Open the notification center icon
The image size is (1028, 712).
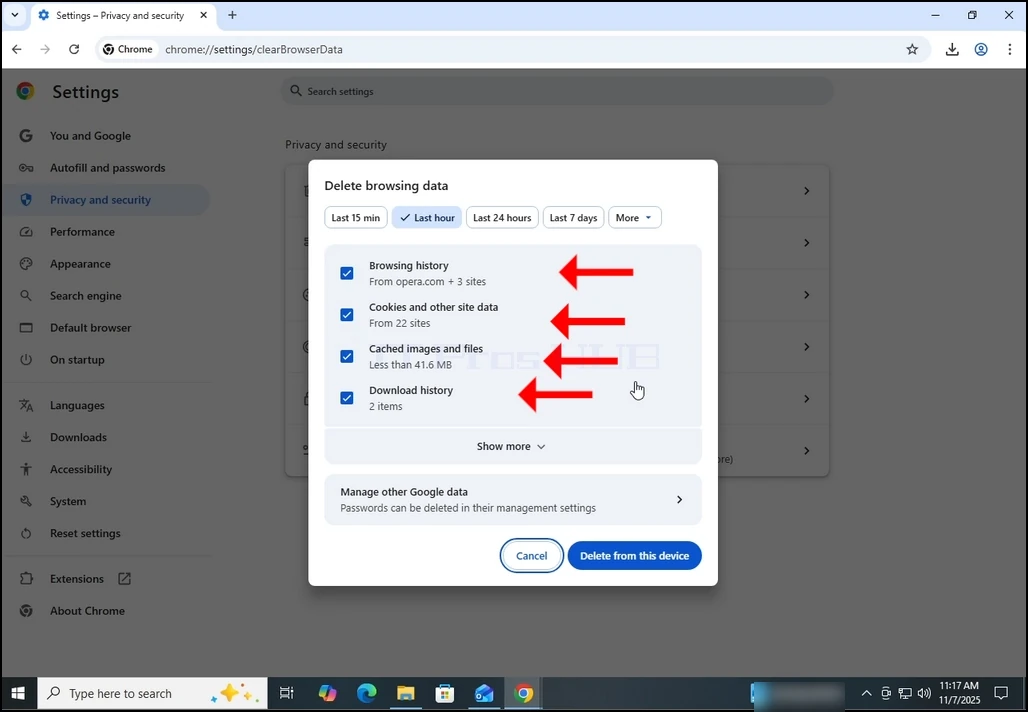(1001, 693)
